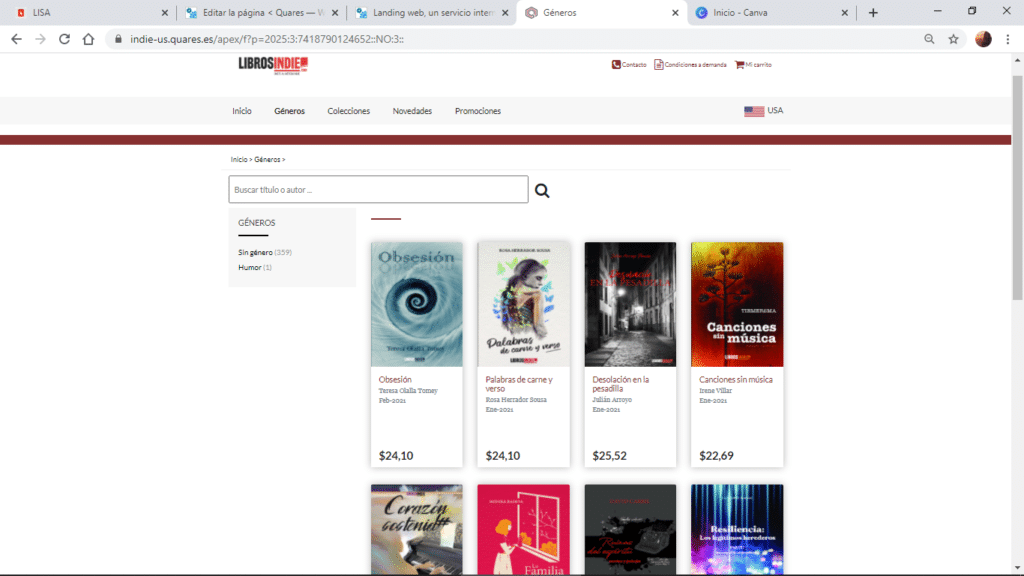The height and width of the screenshot is (576, 1024).
Task: Click author Irene Villar
Action: pos(716,391)
